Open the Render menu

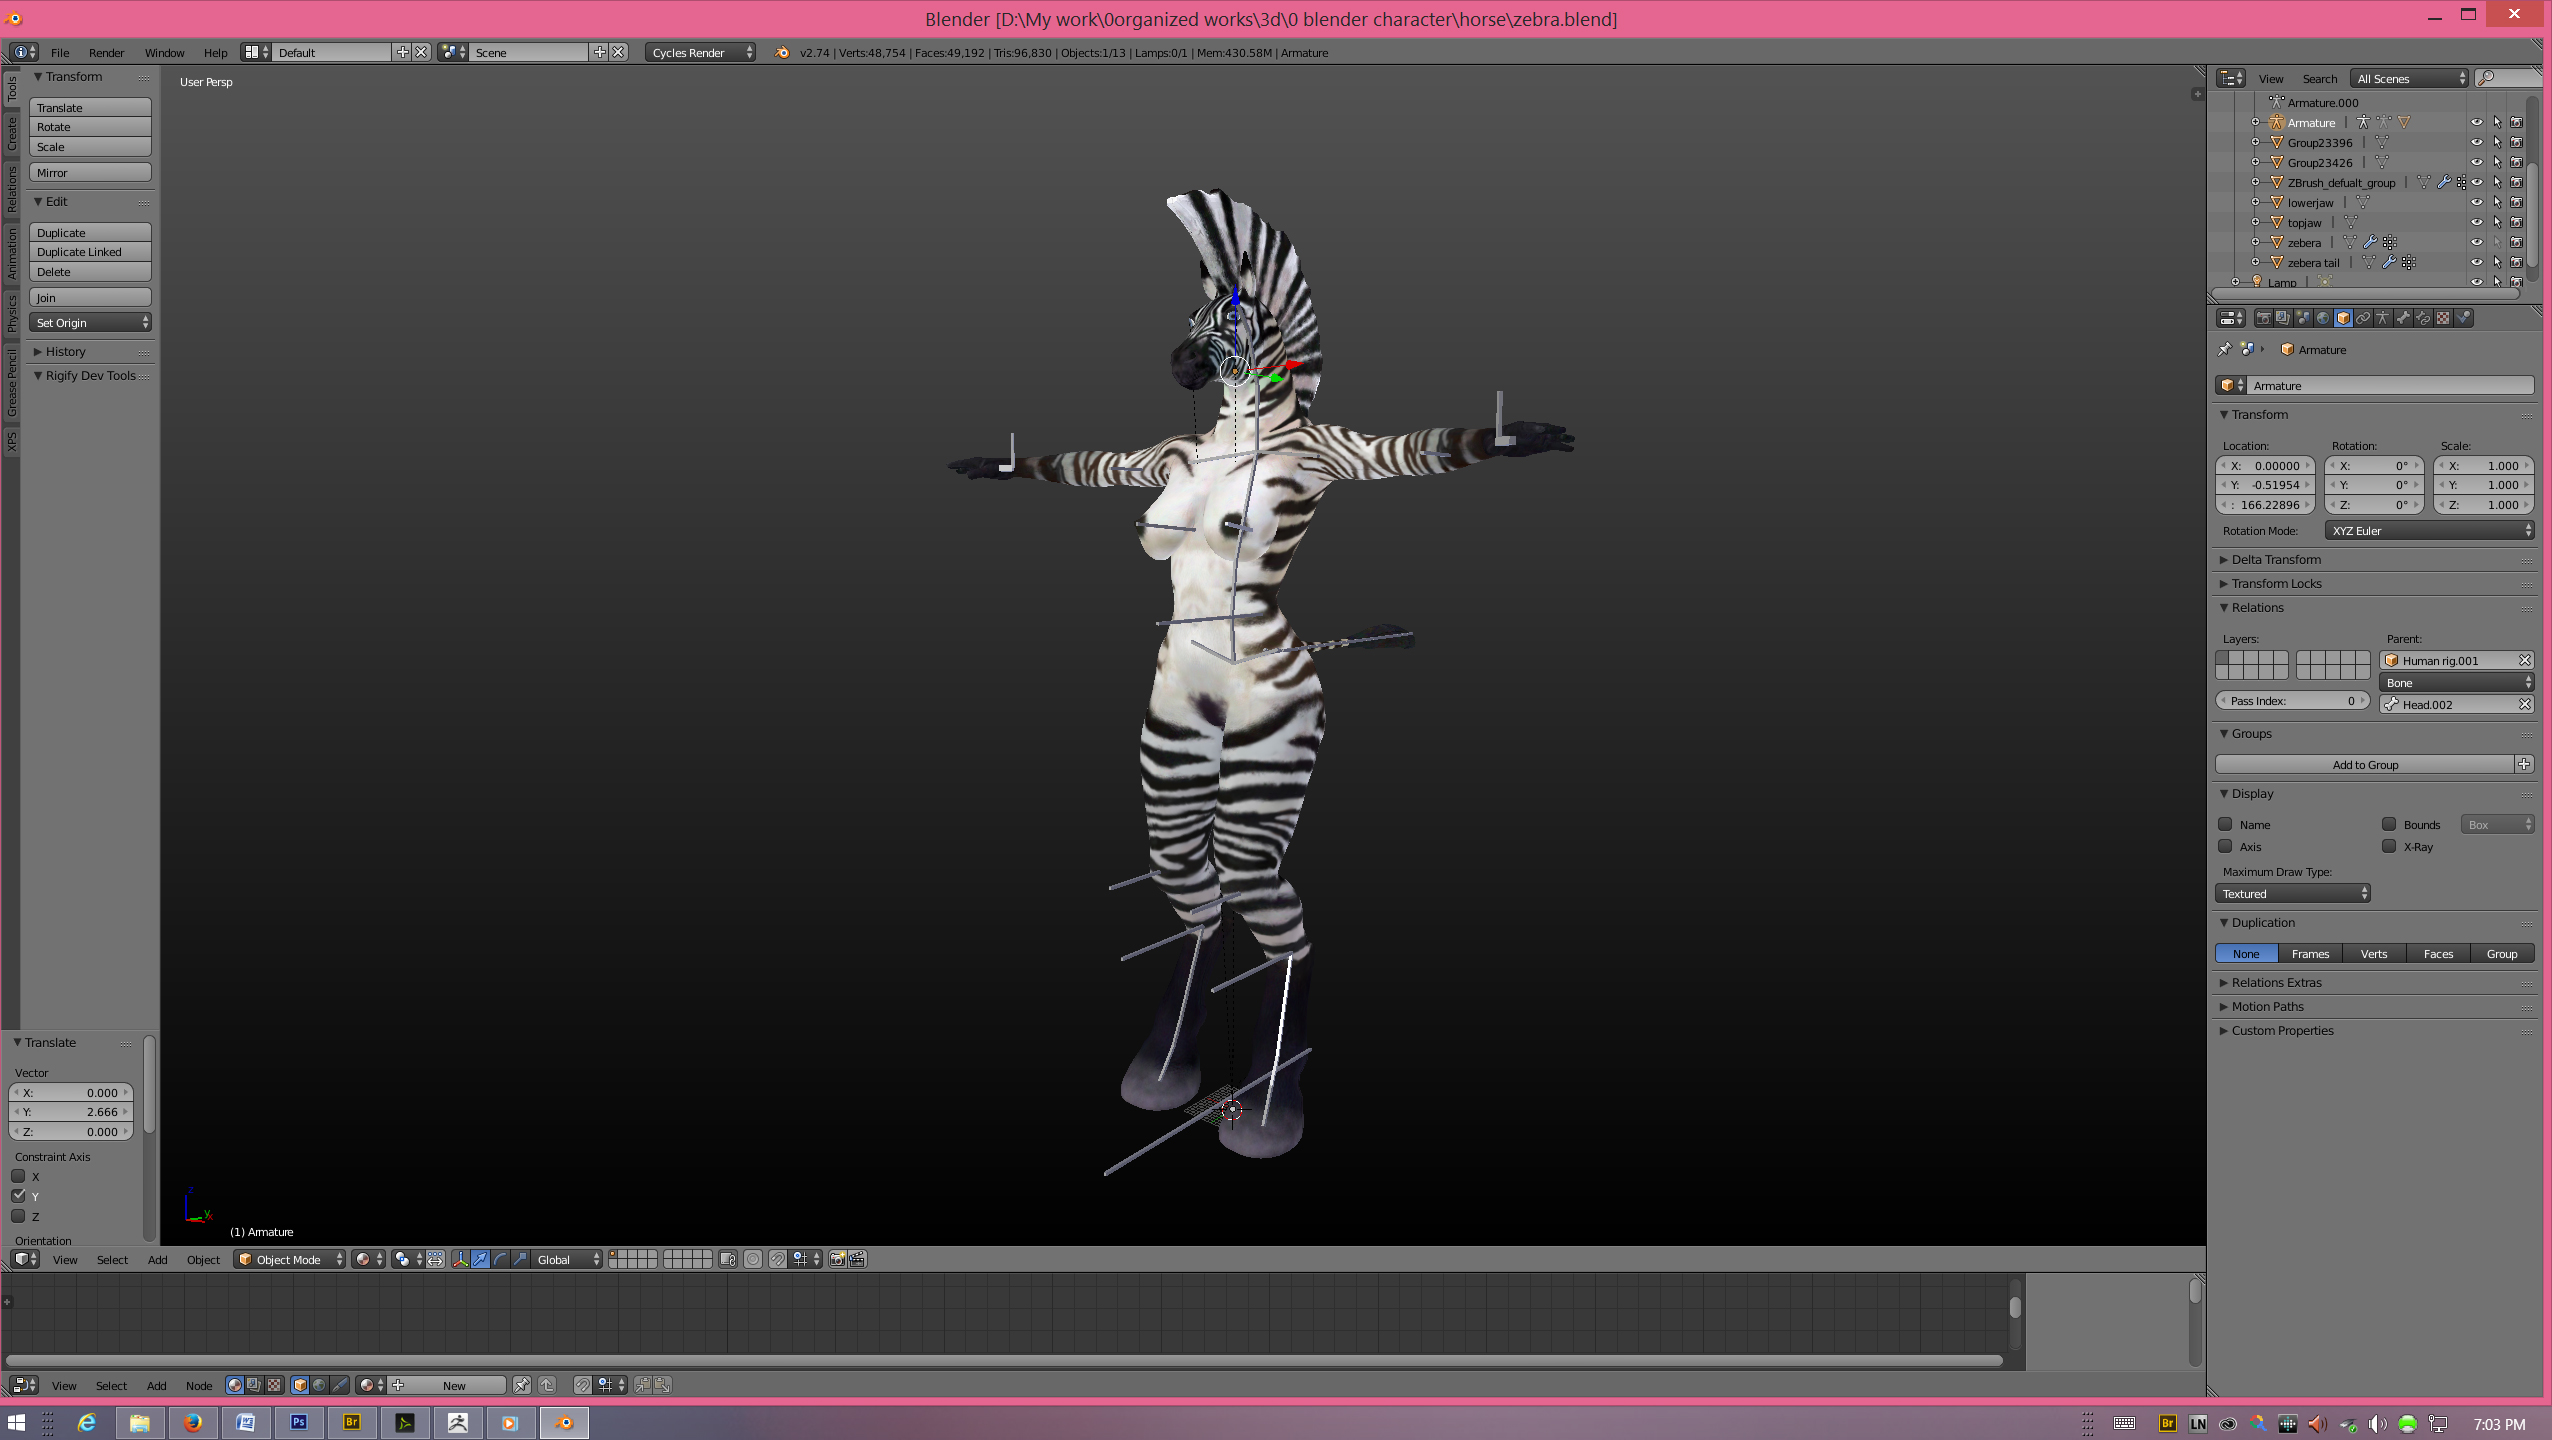(106, 52)
